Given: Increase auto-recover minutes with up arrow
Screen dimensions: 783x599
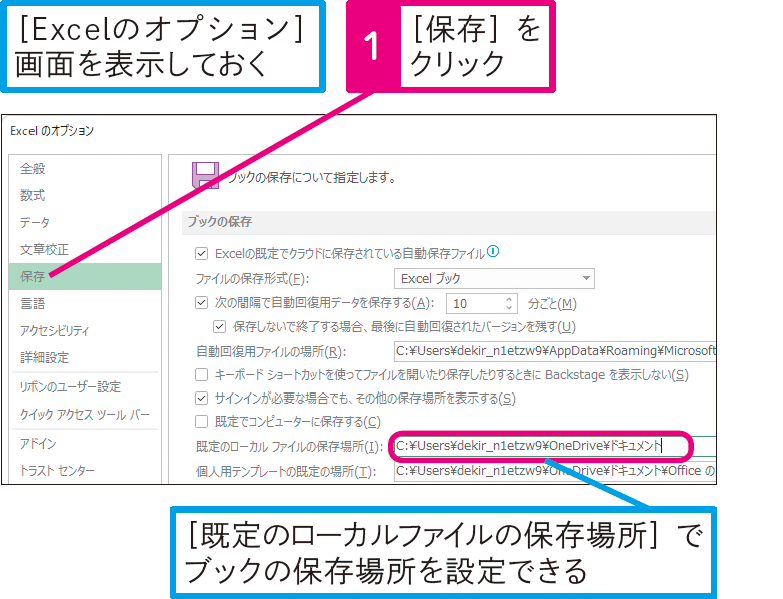Looking at the screenshot, I should coord(509,299).
